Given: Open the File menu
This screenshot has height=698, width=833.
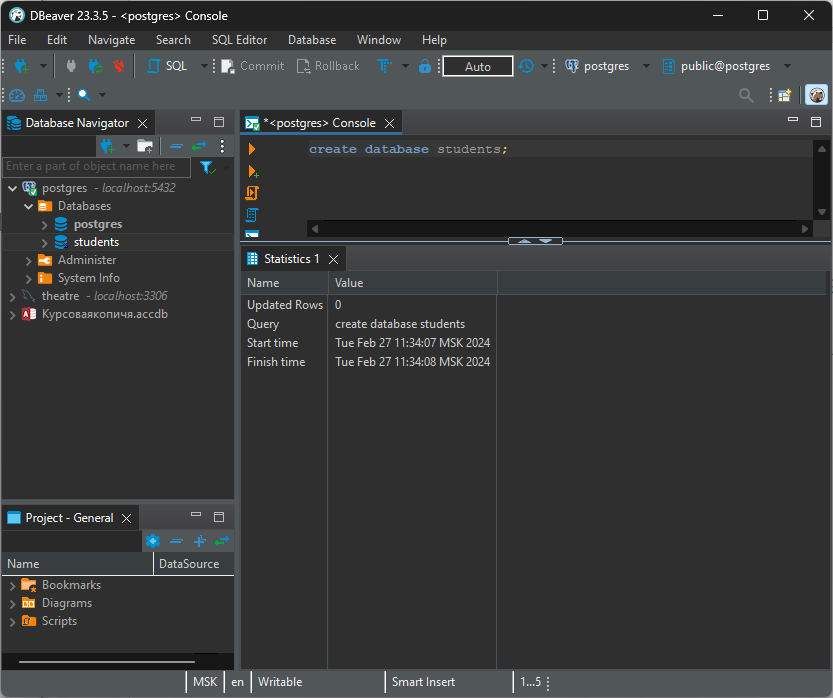Looking at the screenshot, I should [17, 40].
